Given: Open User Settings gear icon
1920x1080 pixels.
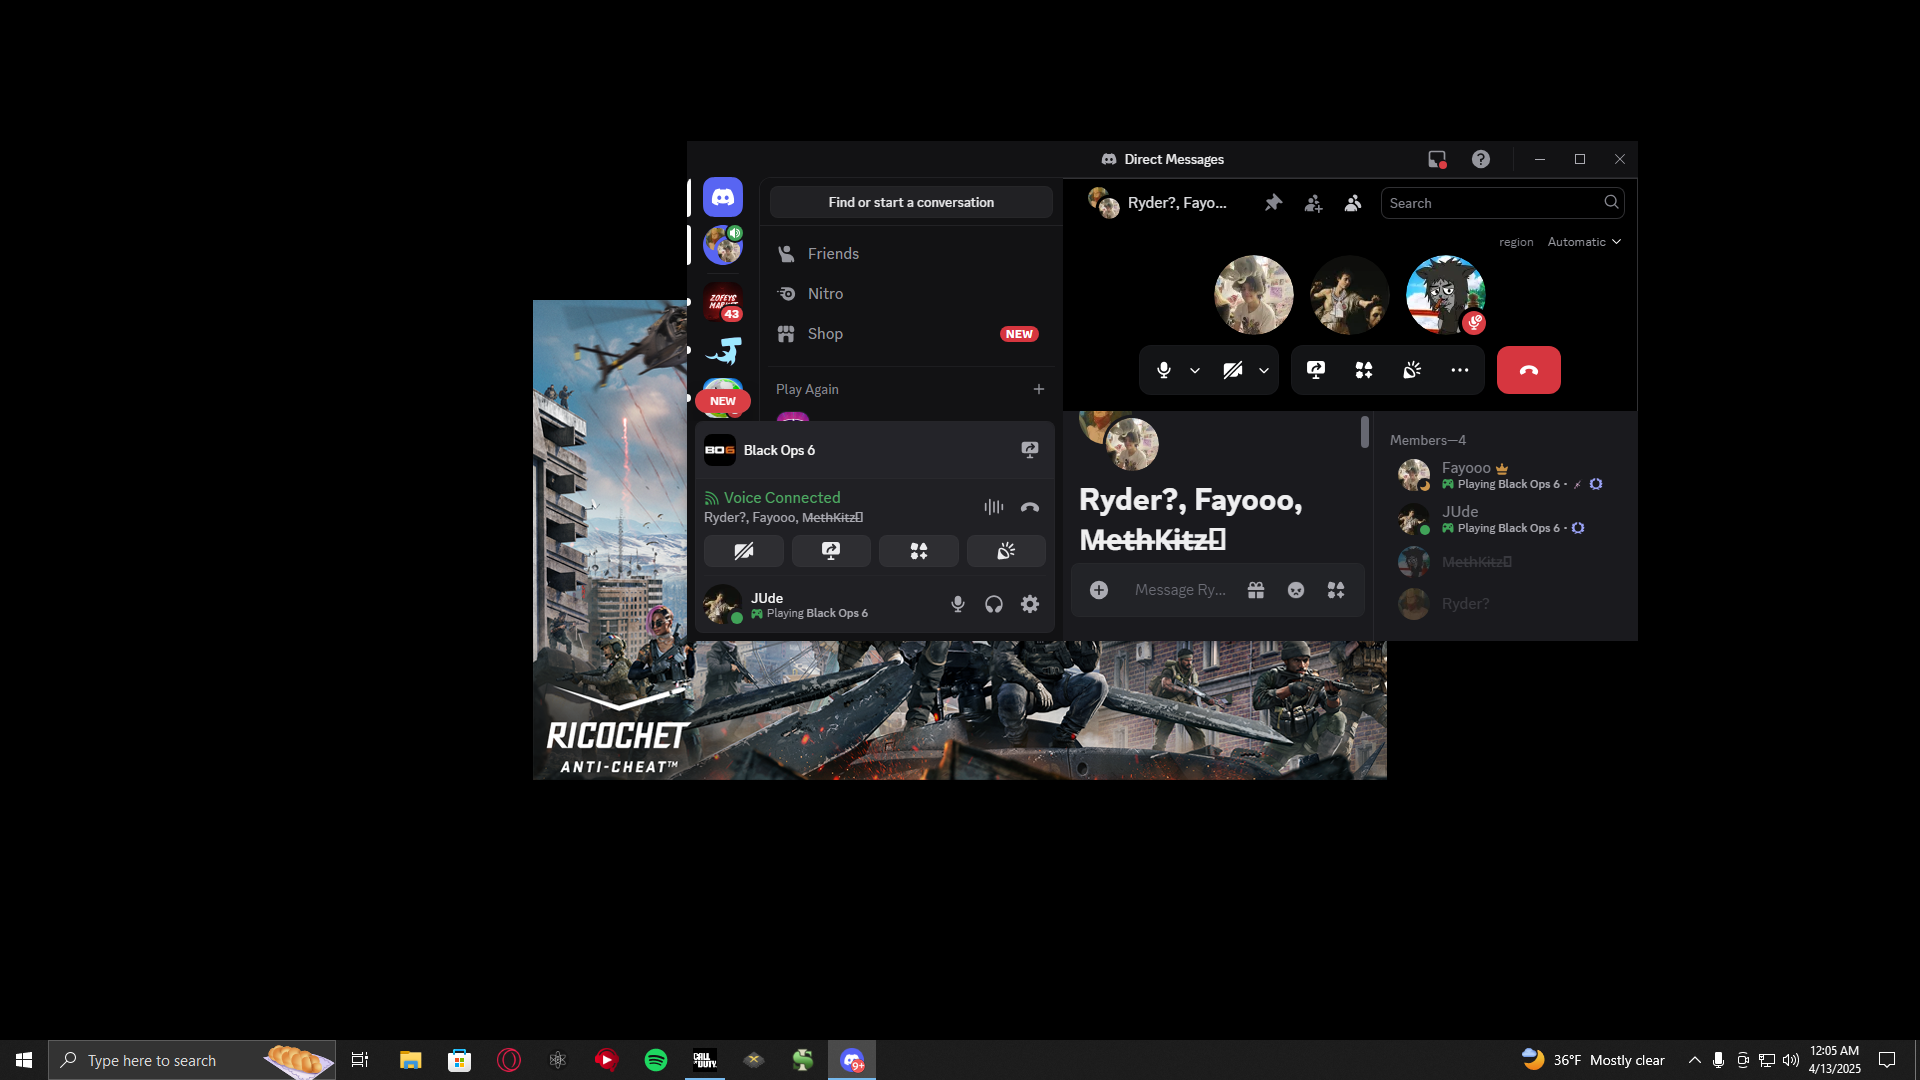Looking at the screenshot, I should (1030, 604).
